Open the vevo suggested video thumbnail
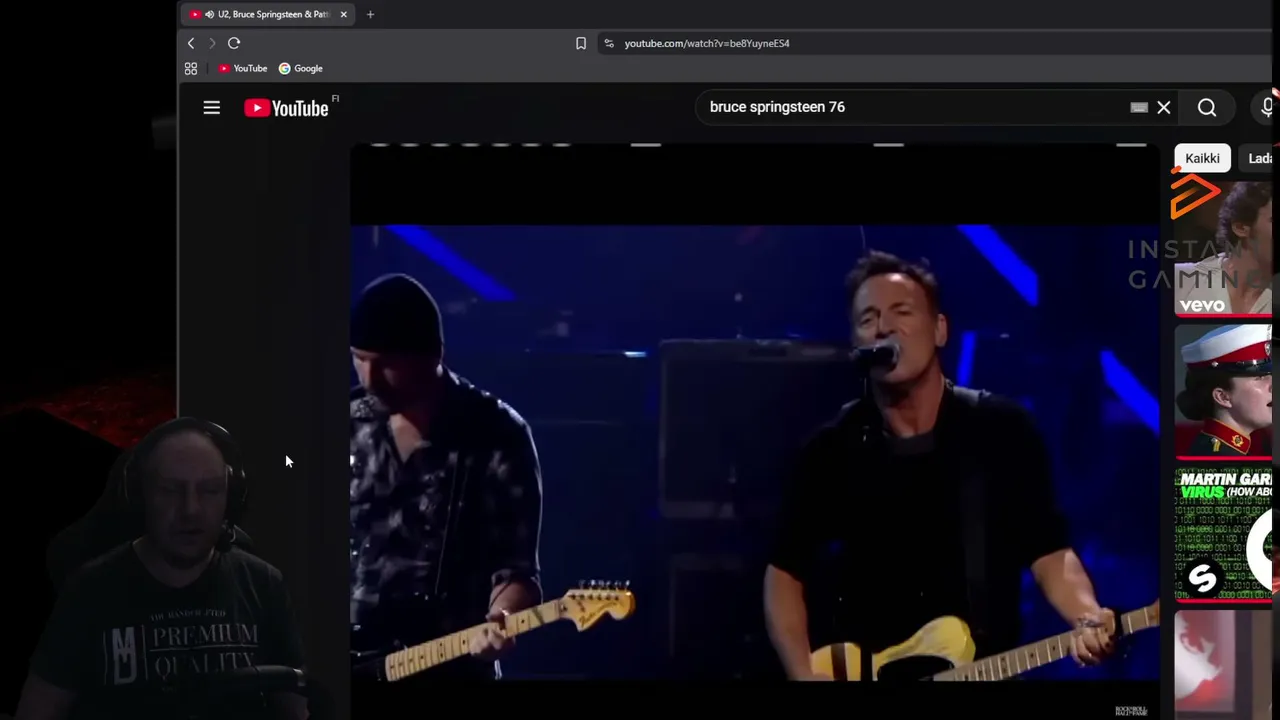The image size is (1280, 720). 1224,249
